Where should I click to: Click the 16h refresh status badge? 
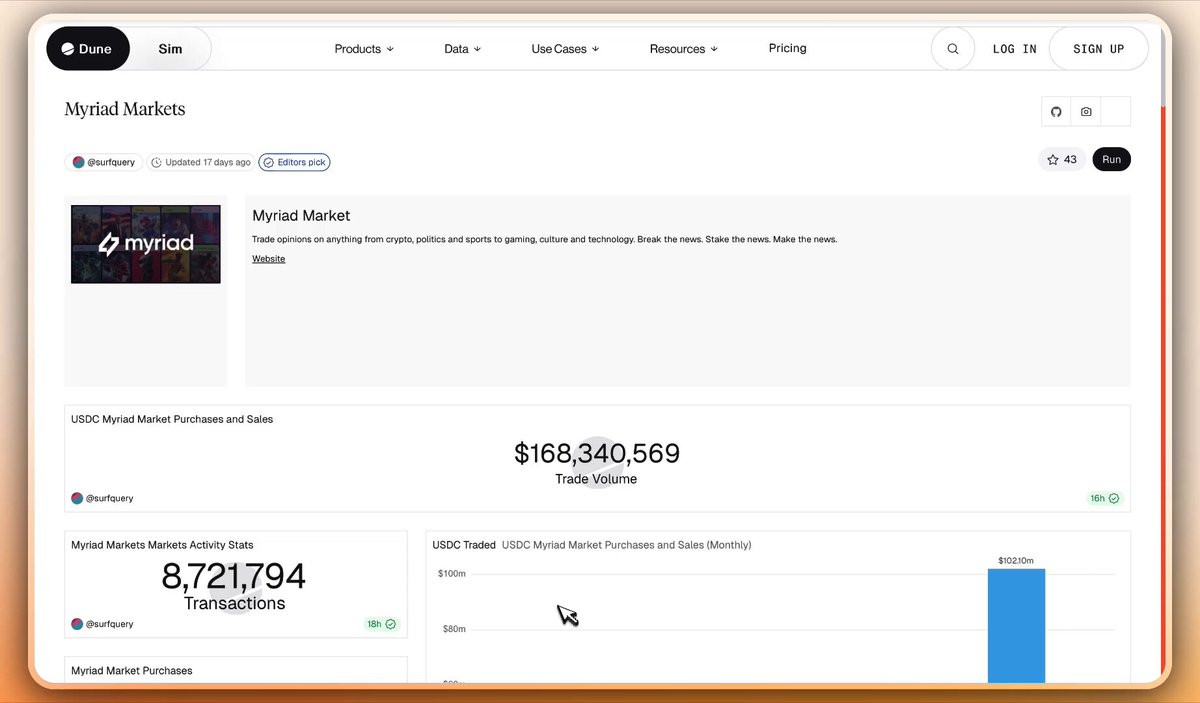click(x=1104, y=498)
